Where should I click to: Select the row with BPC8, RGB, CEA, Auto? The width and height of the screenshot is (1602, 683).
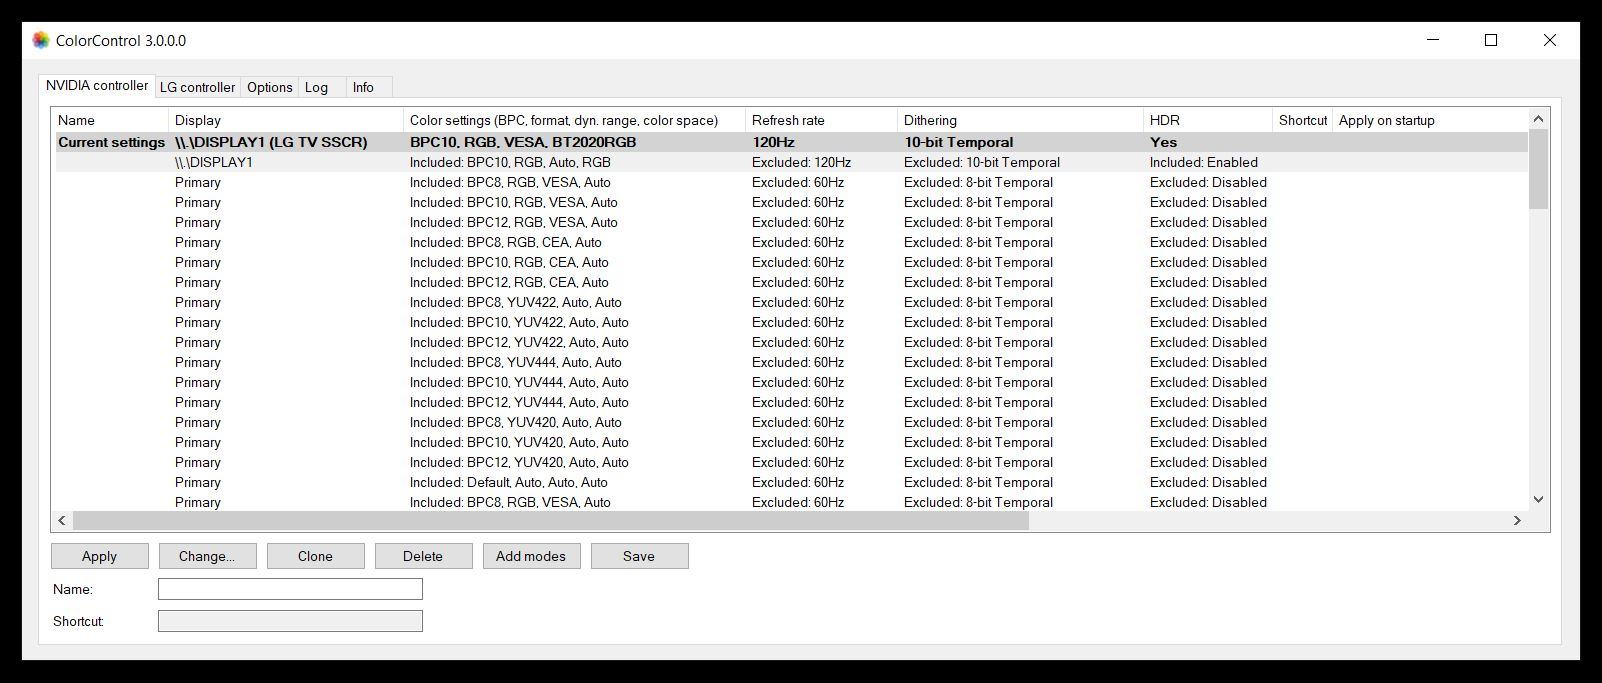click(x=791, y=242)
